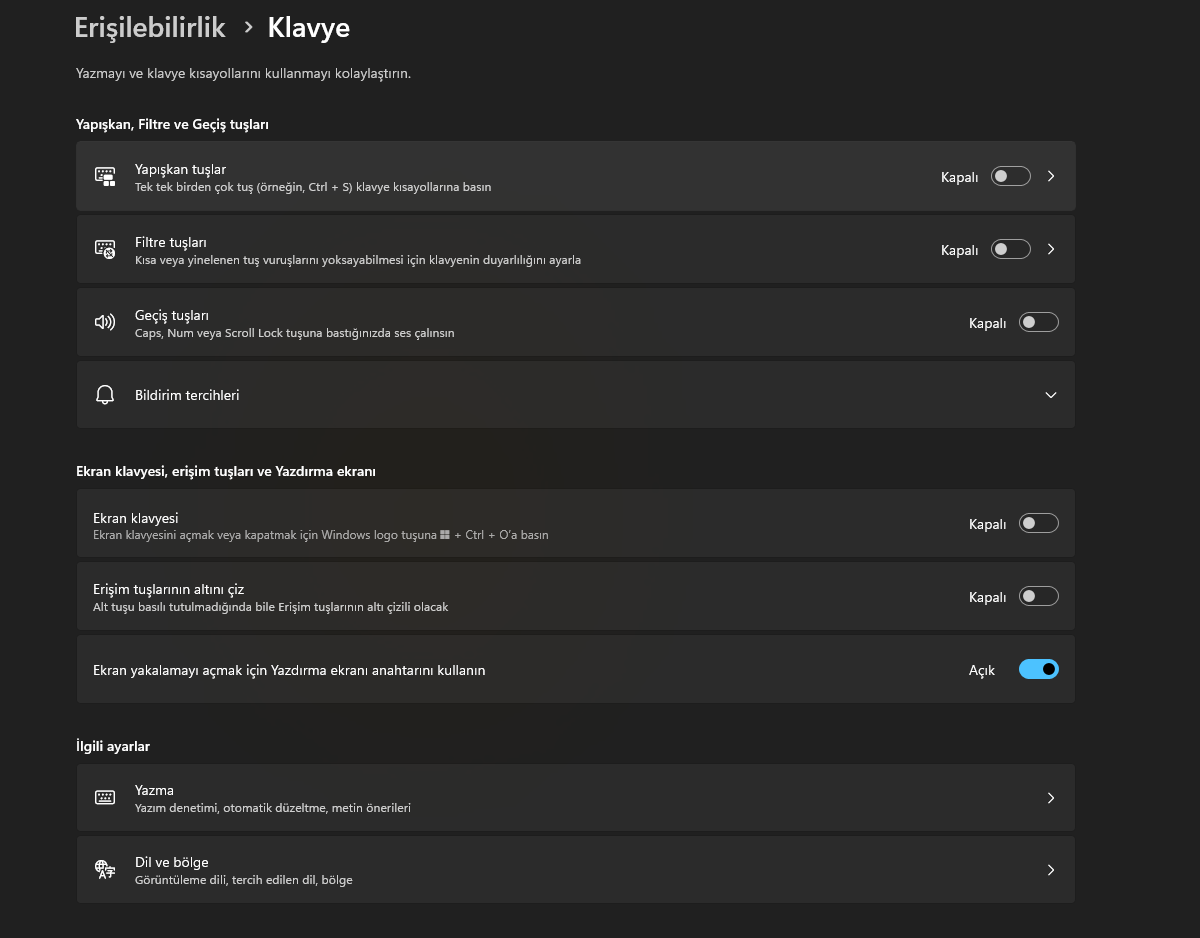Open the Dil ve bölge settings
The width and height of the screenshot is (1200, 938).
575,870
